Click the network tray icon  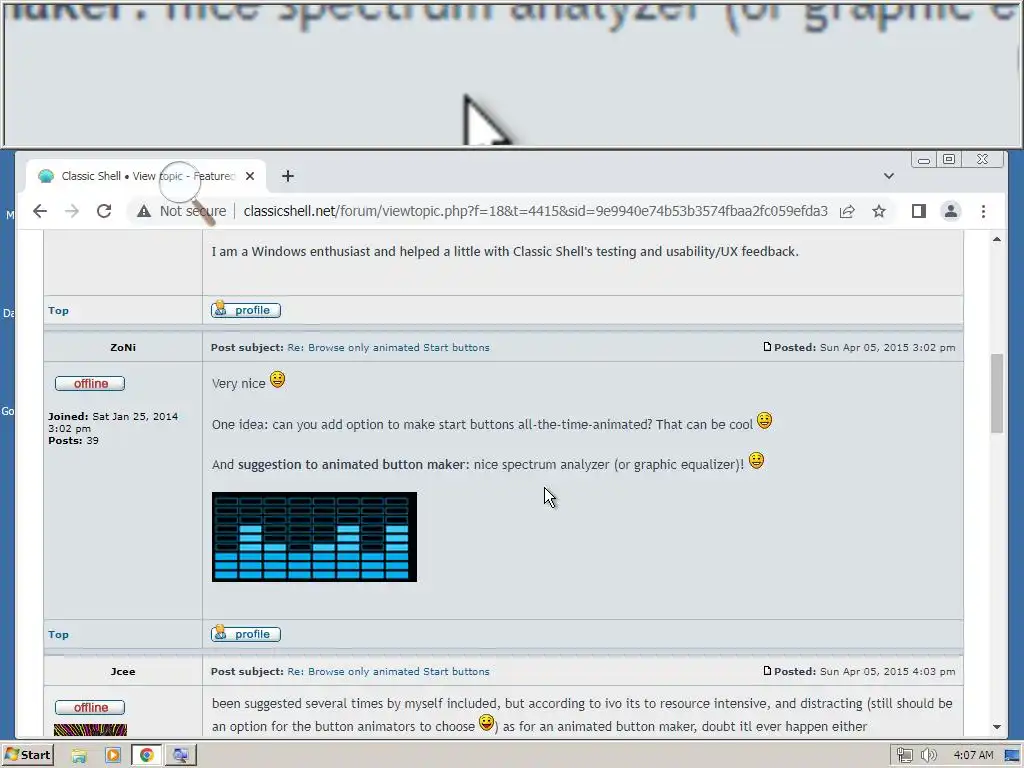[904, 756]
